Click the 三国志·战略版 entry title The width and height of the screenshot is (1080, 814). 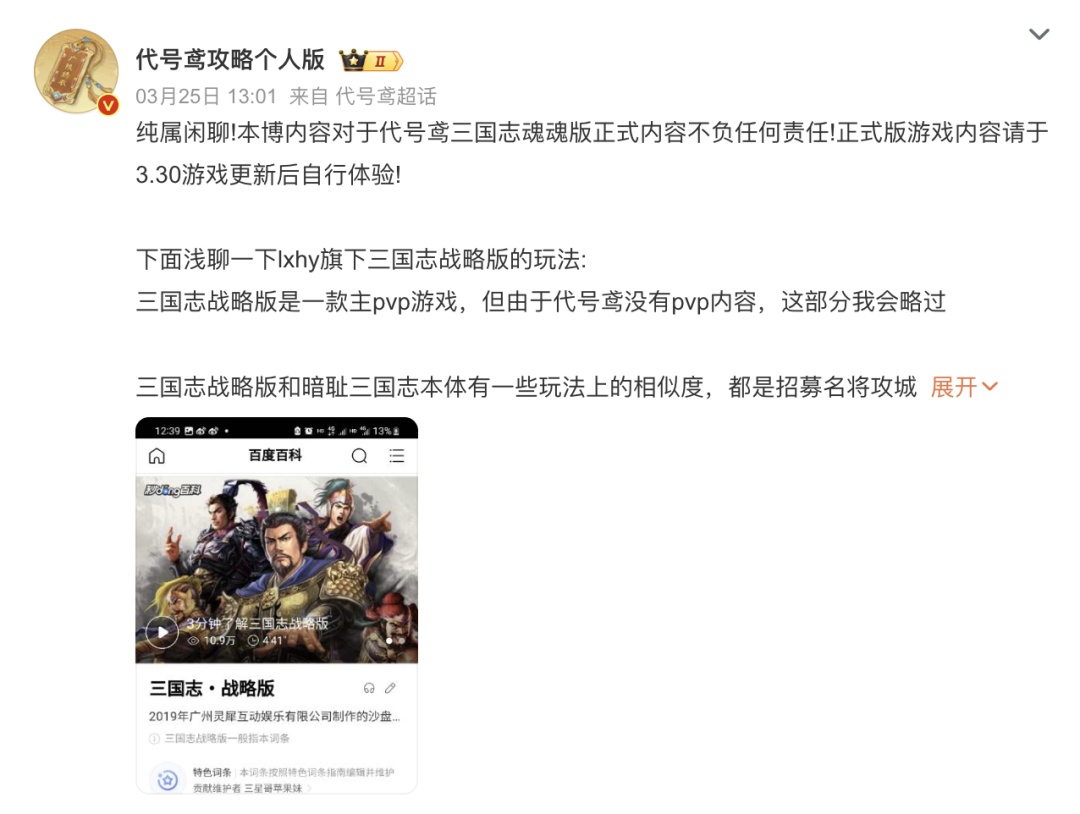click(x=212, y=688)
